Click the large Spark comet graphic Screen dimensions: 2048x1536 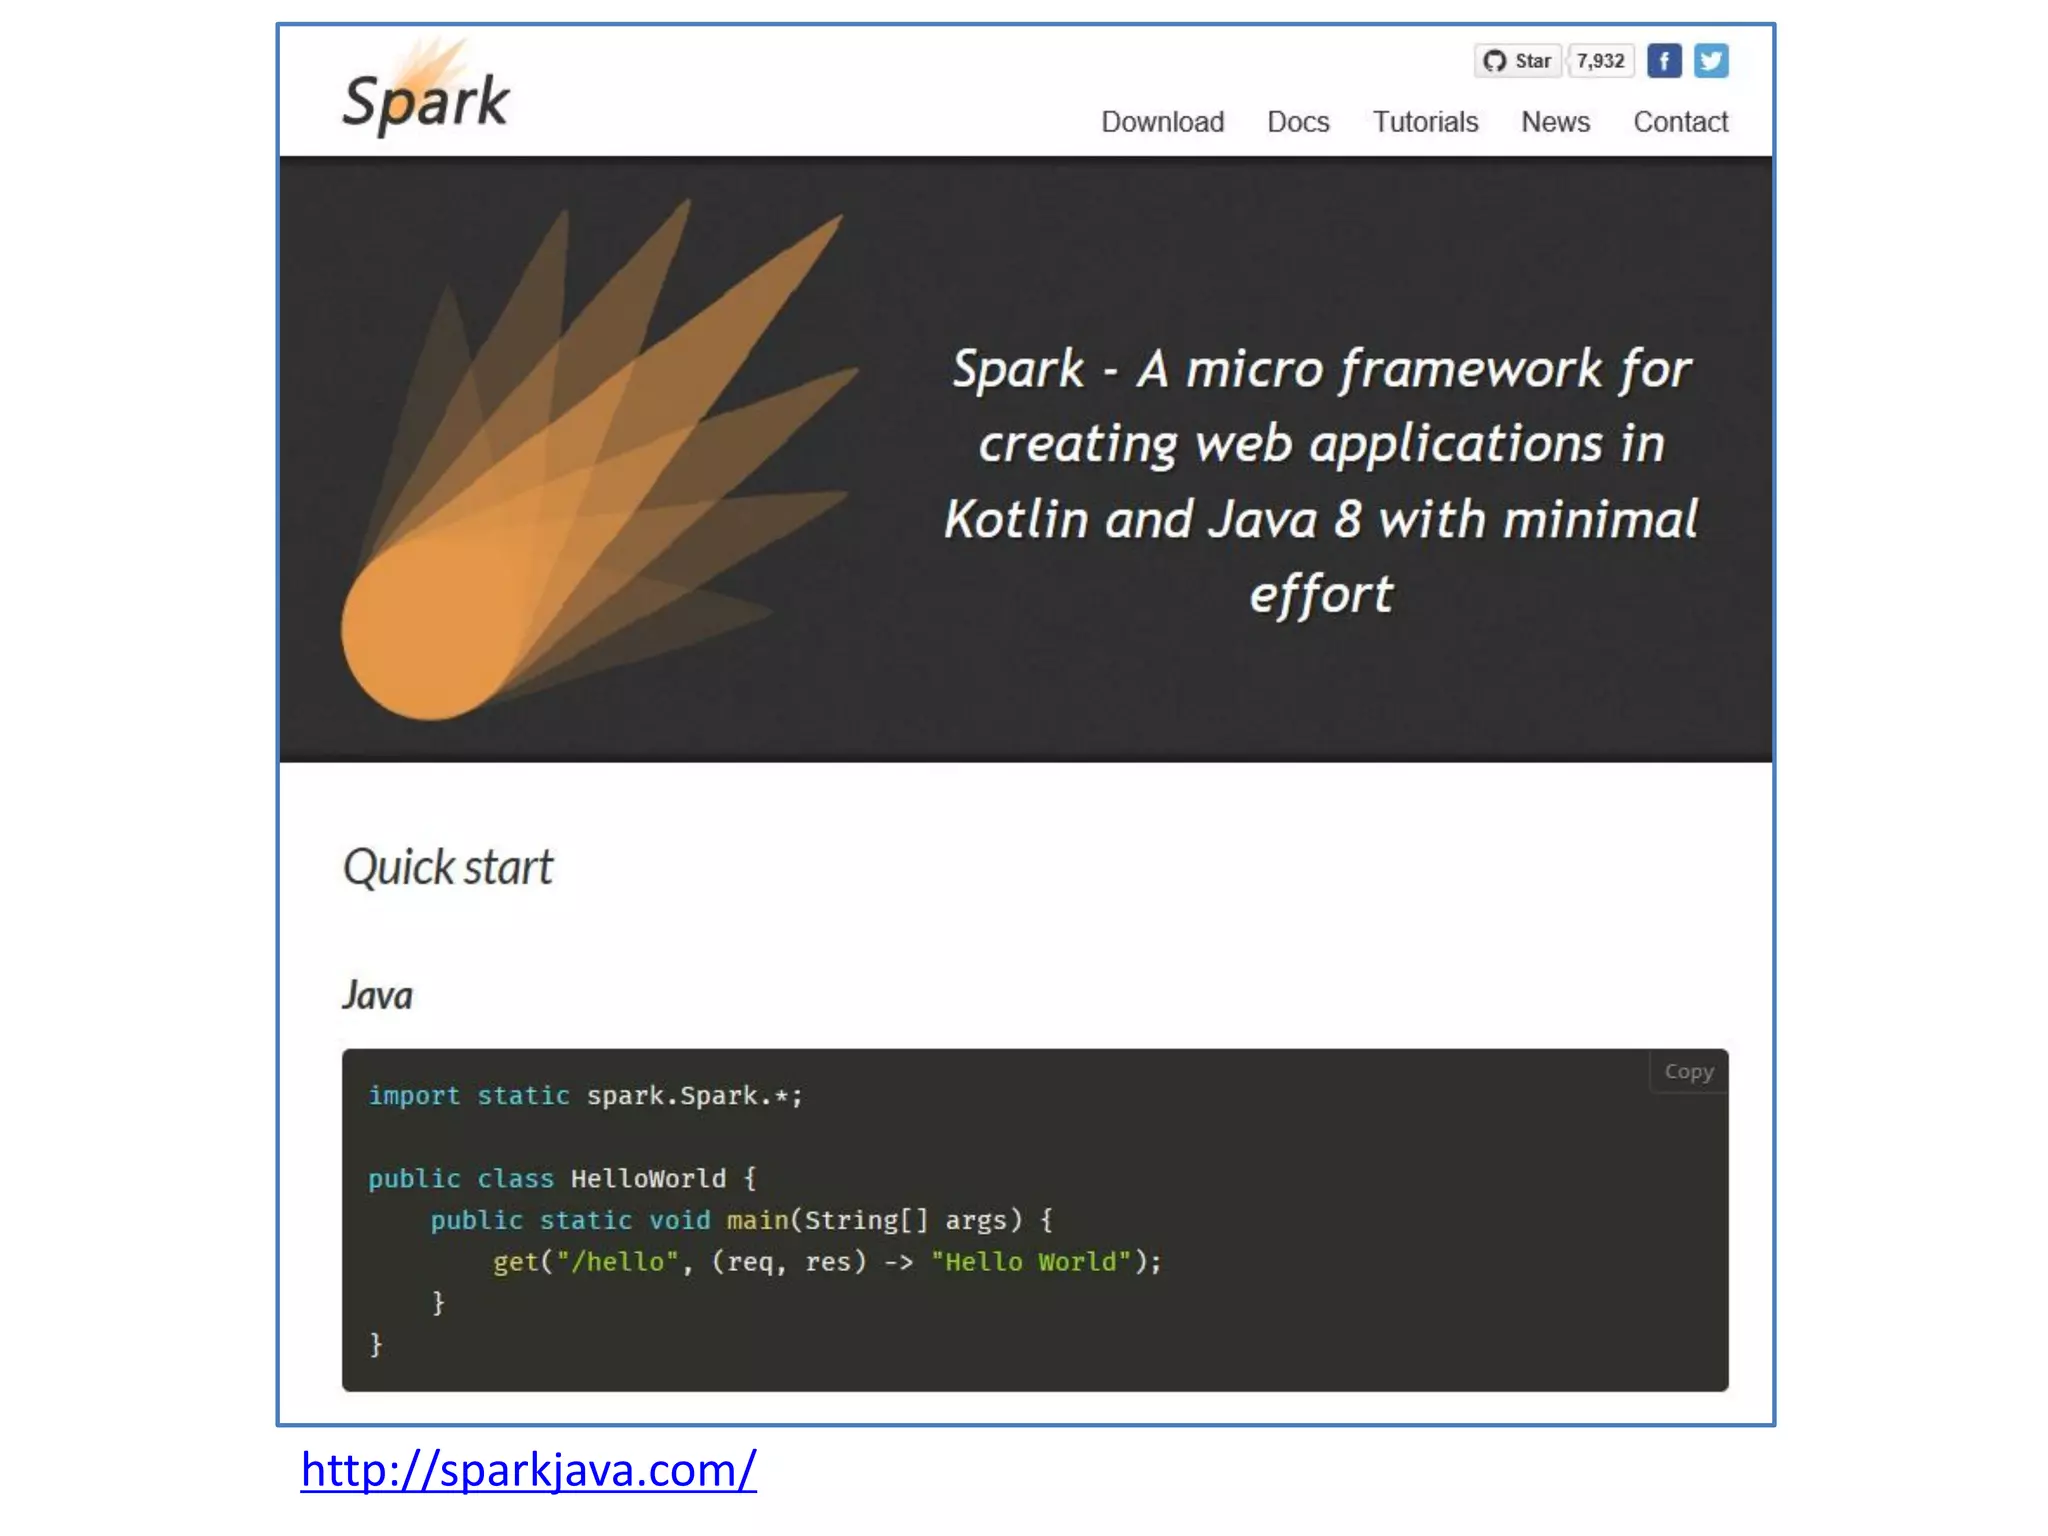click(x=600, y=459)
